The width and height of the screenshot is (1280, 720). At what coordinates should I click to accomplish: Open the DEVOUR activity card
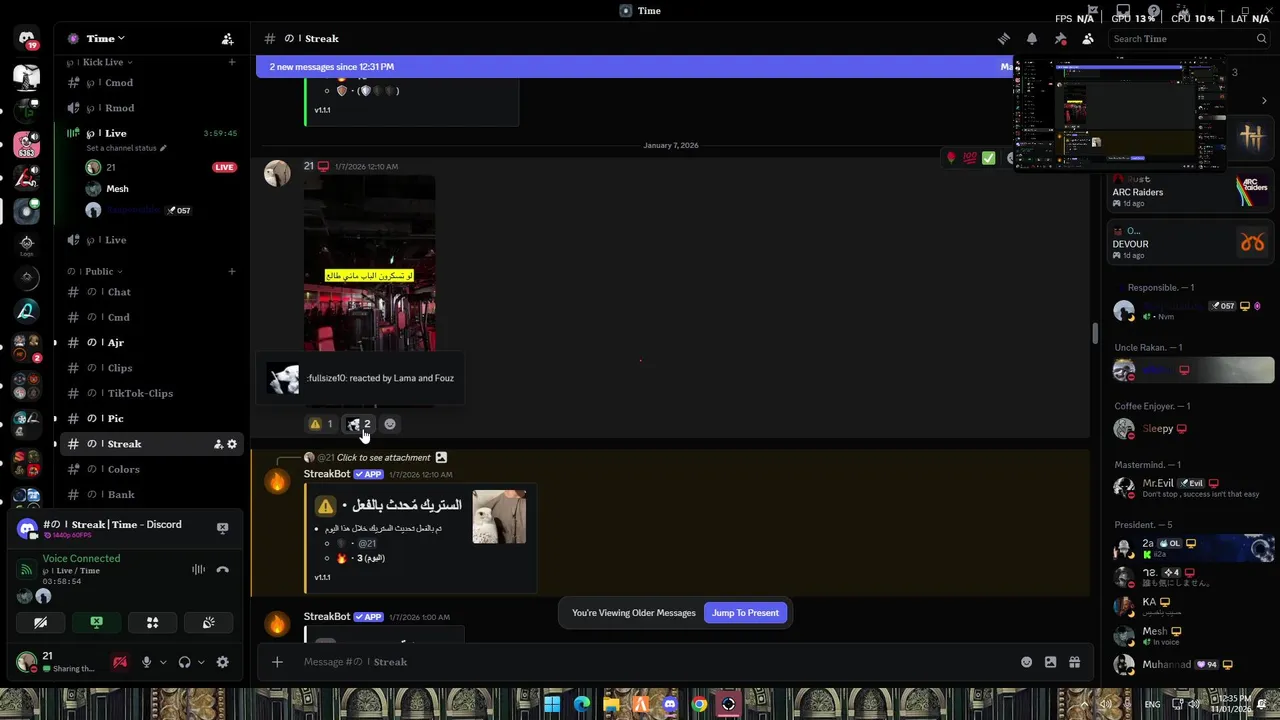click(x=1191, y=243)
